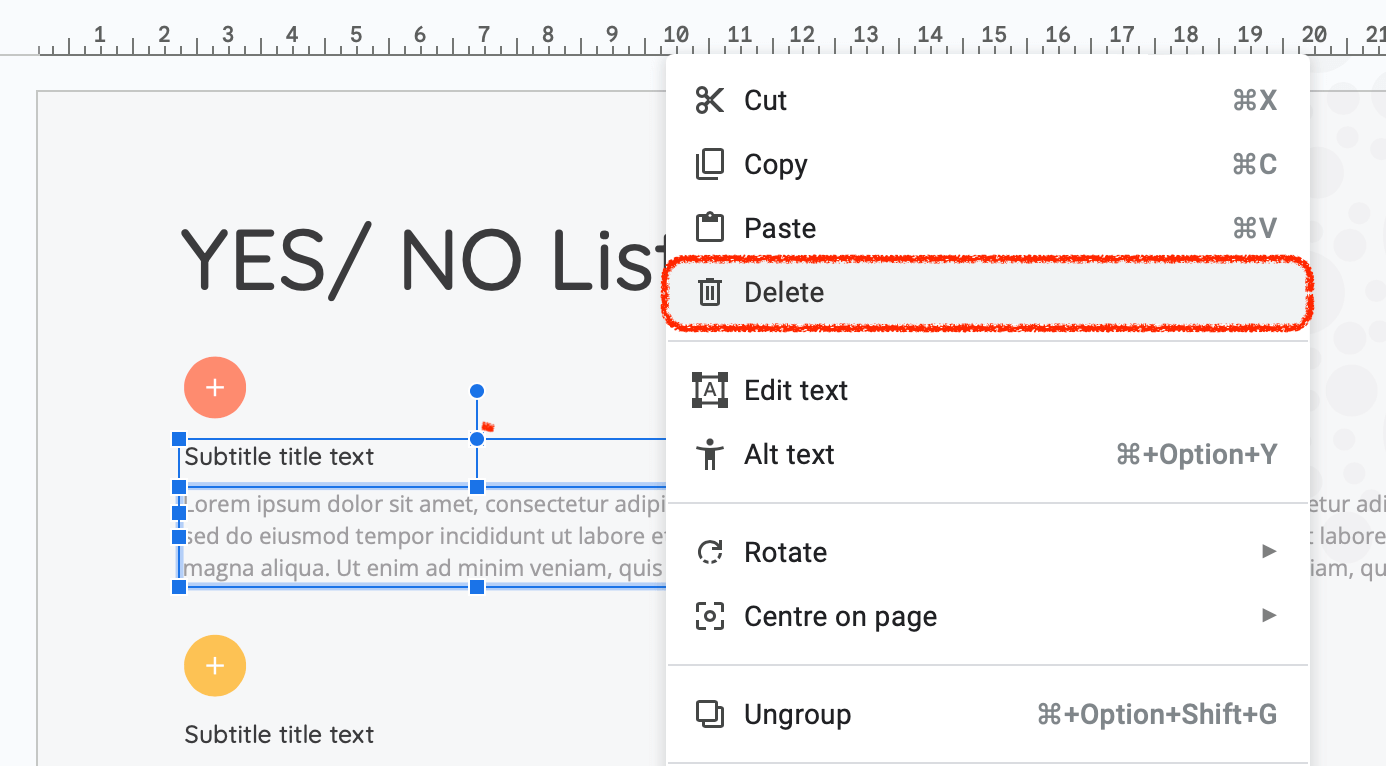
Task: Click the top-left selection resize handle
Action: pos(179,439)
